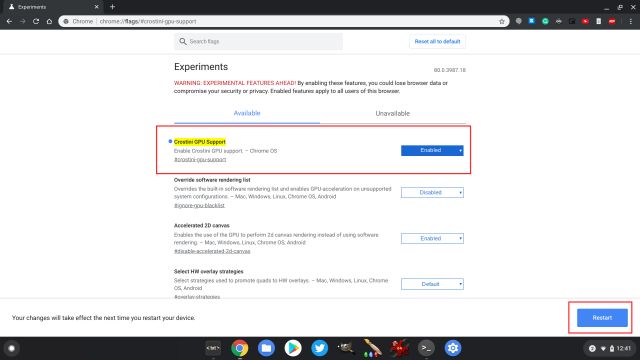The width and height of the screenshot is (640, 360).
Task: Open Override software rendering list dropdown
Action: (x=432, y=192)
